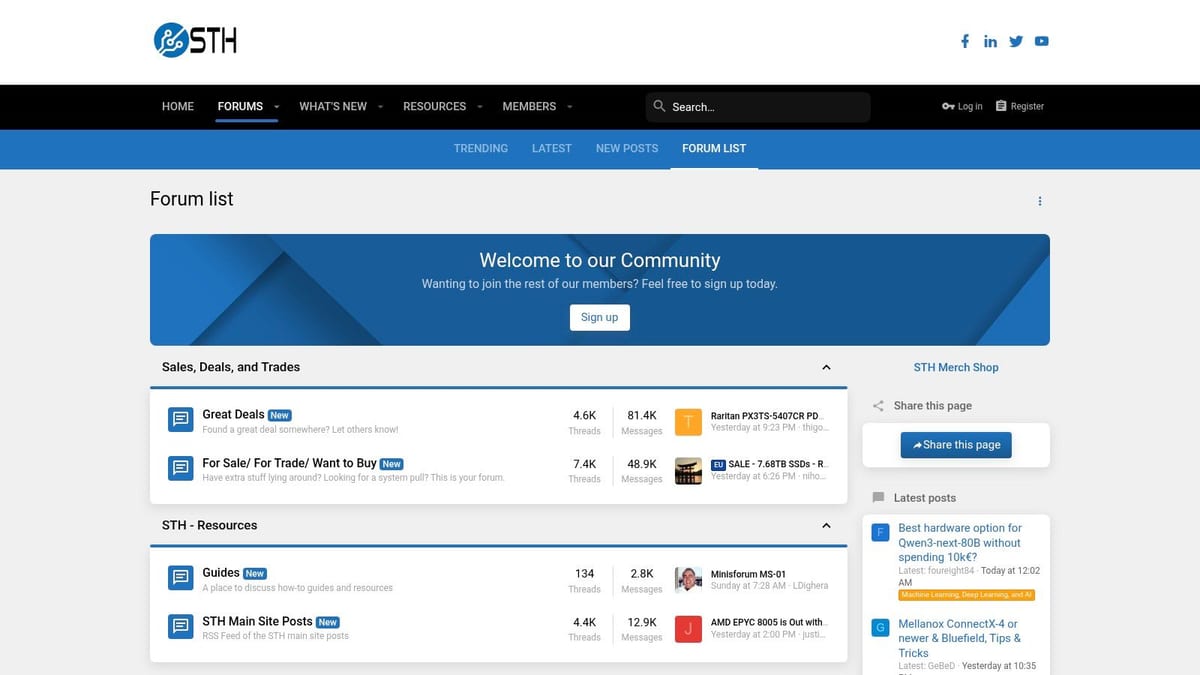
Task: Click the STH Main Site Posts forum icon
Action: point(181,627)
